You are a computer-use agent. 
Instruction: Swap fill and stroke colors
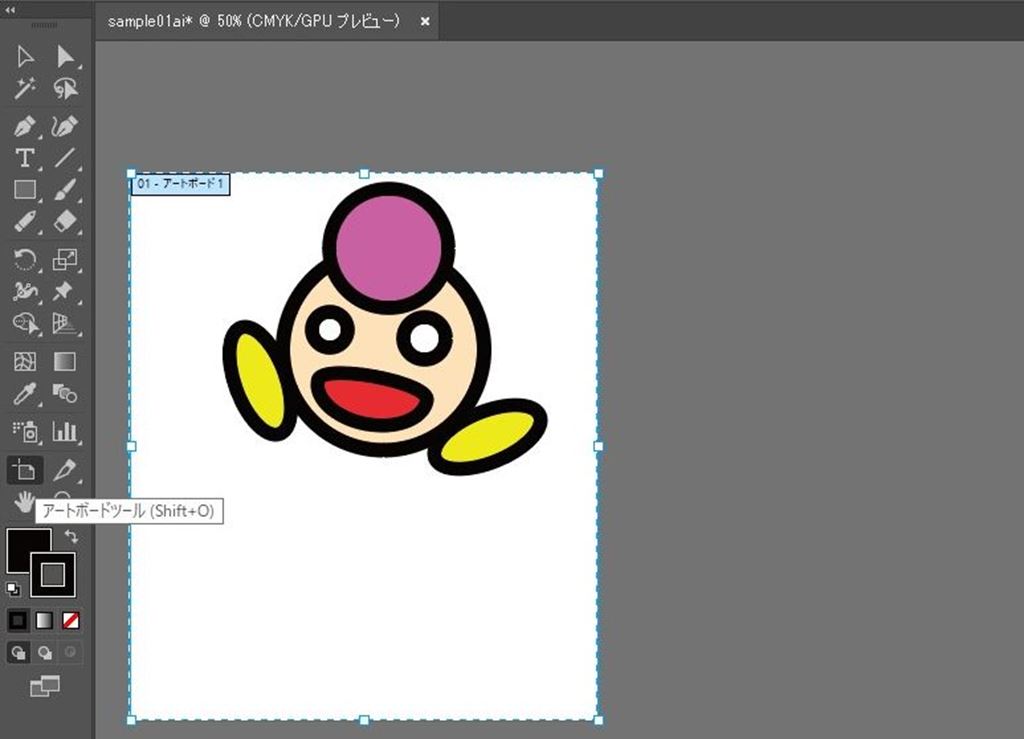coord(72,537)
